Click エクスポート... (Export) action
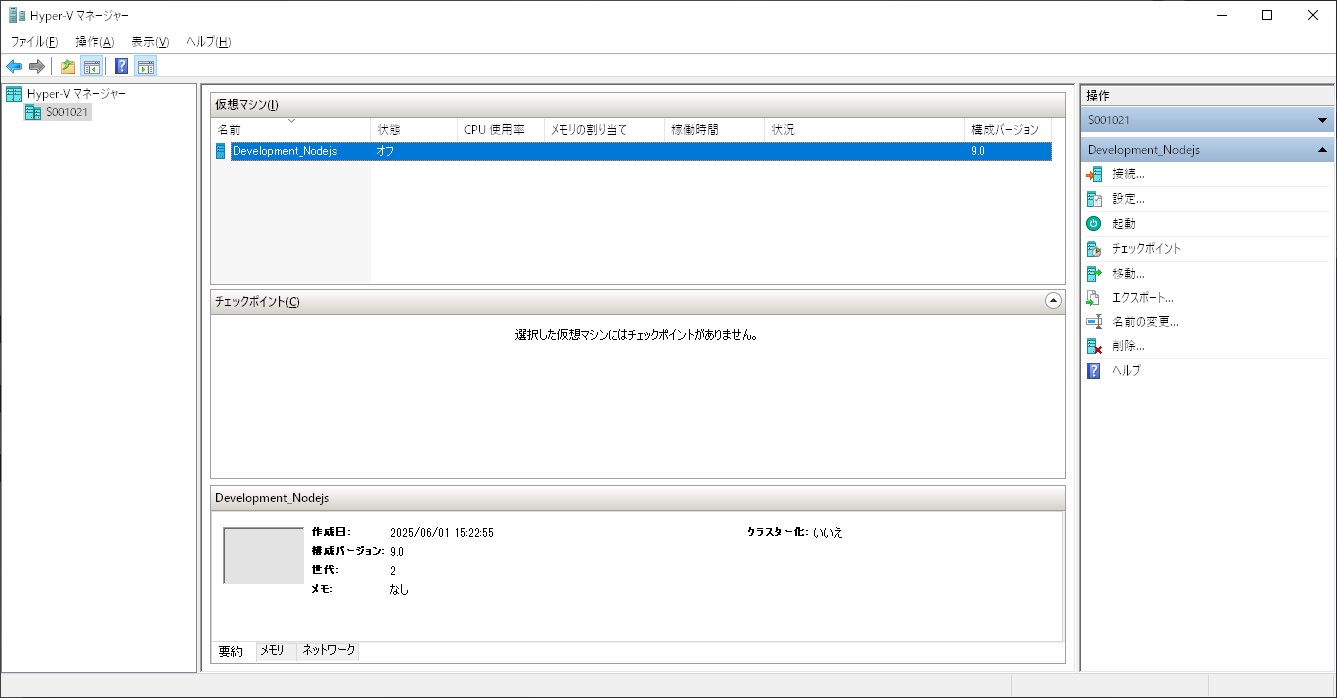1337x698 pixels. pos(1142,297)
